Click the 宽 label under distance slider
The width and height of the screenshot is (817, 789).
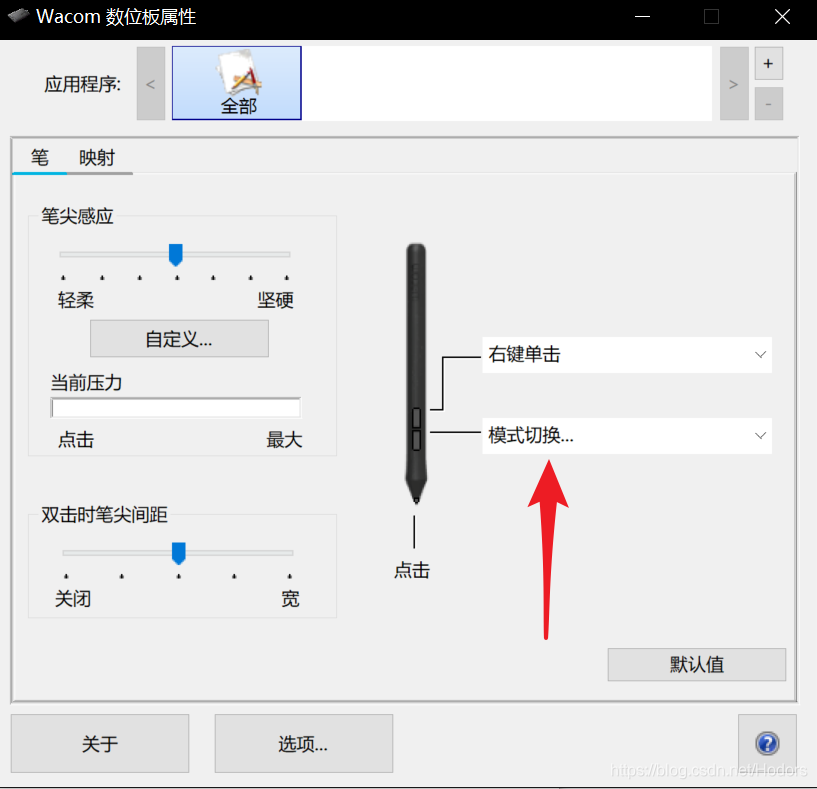290,599
